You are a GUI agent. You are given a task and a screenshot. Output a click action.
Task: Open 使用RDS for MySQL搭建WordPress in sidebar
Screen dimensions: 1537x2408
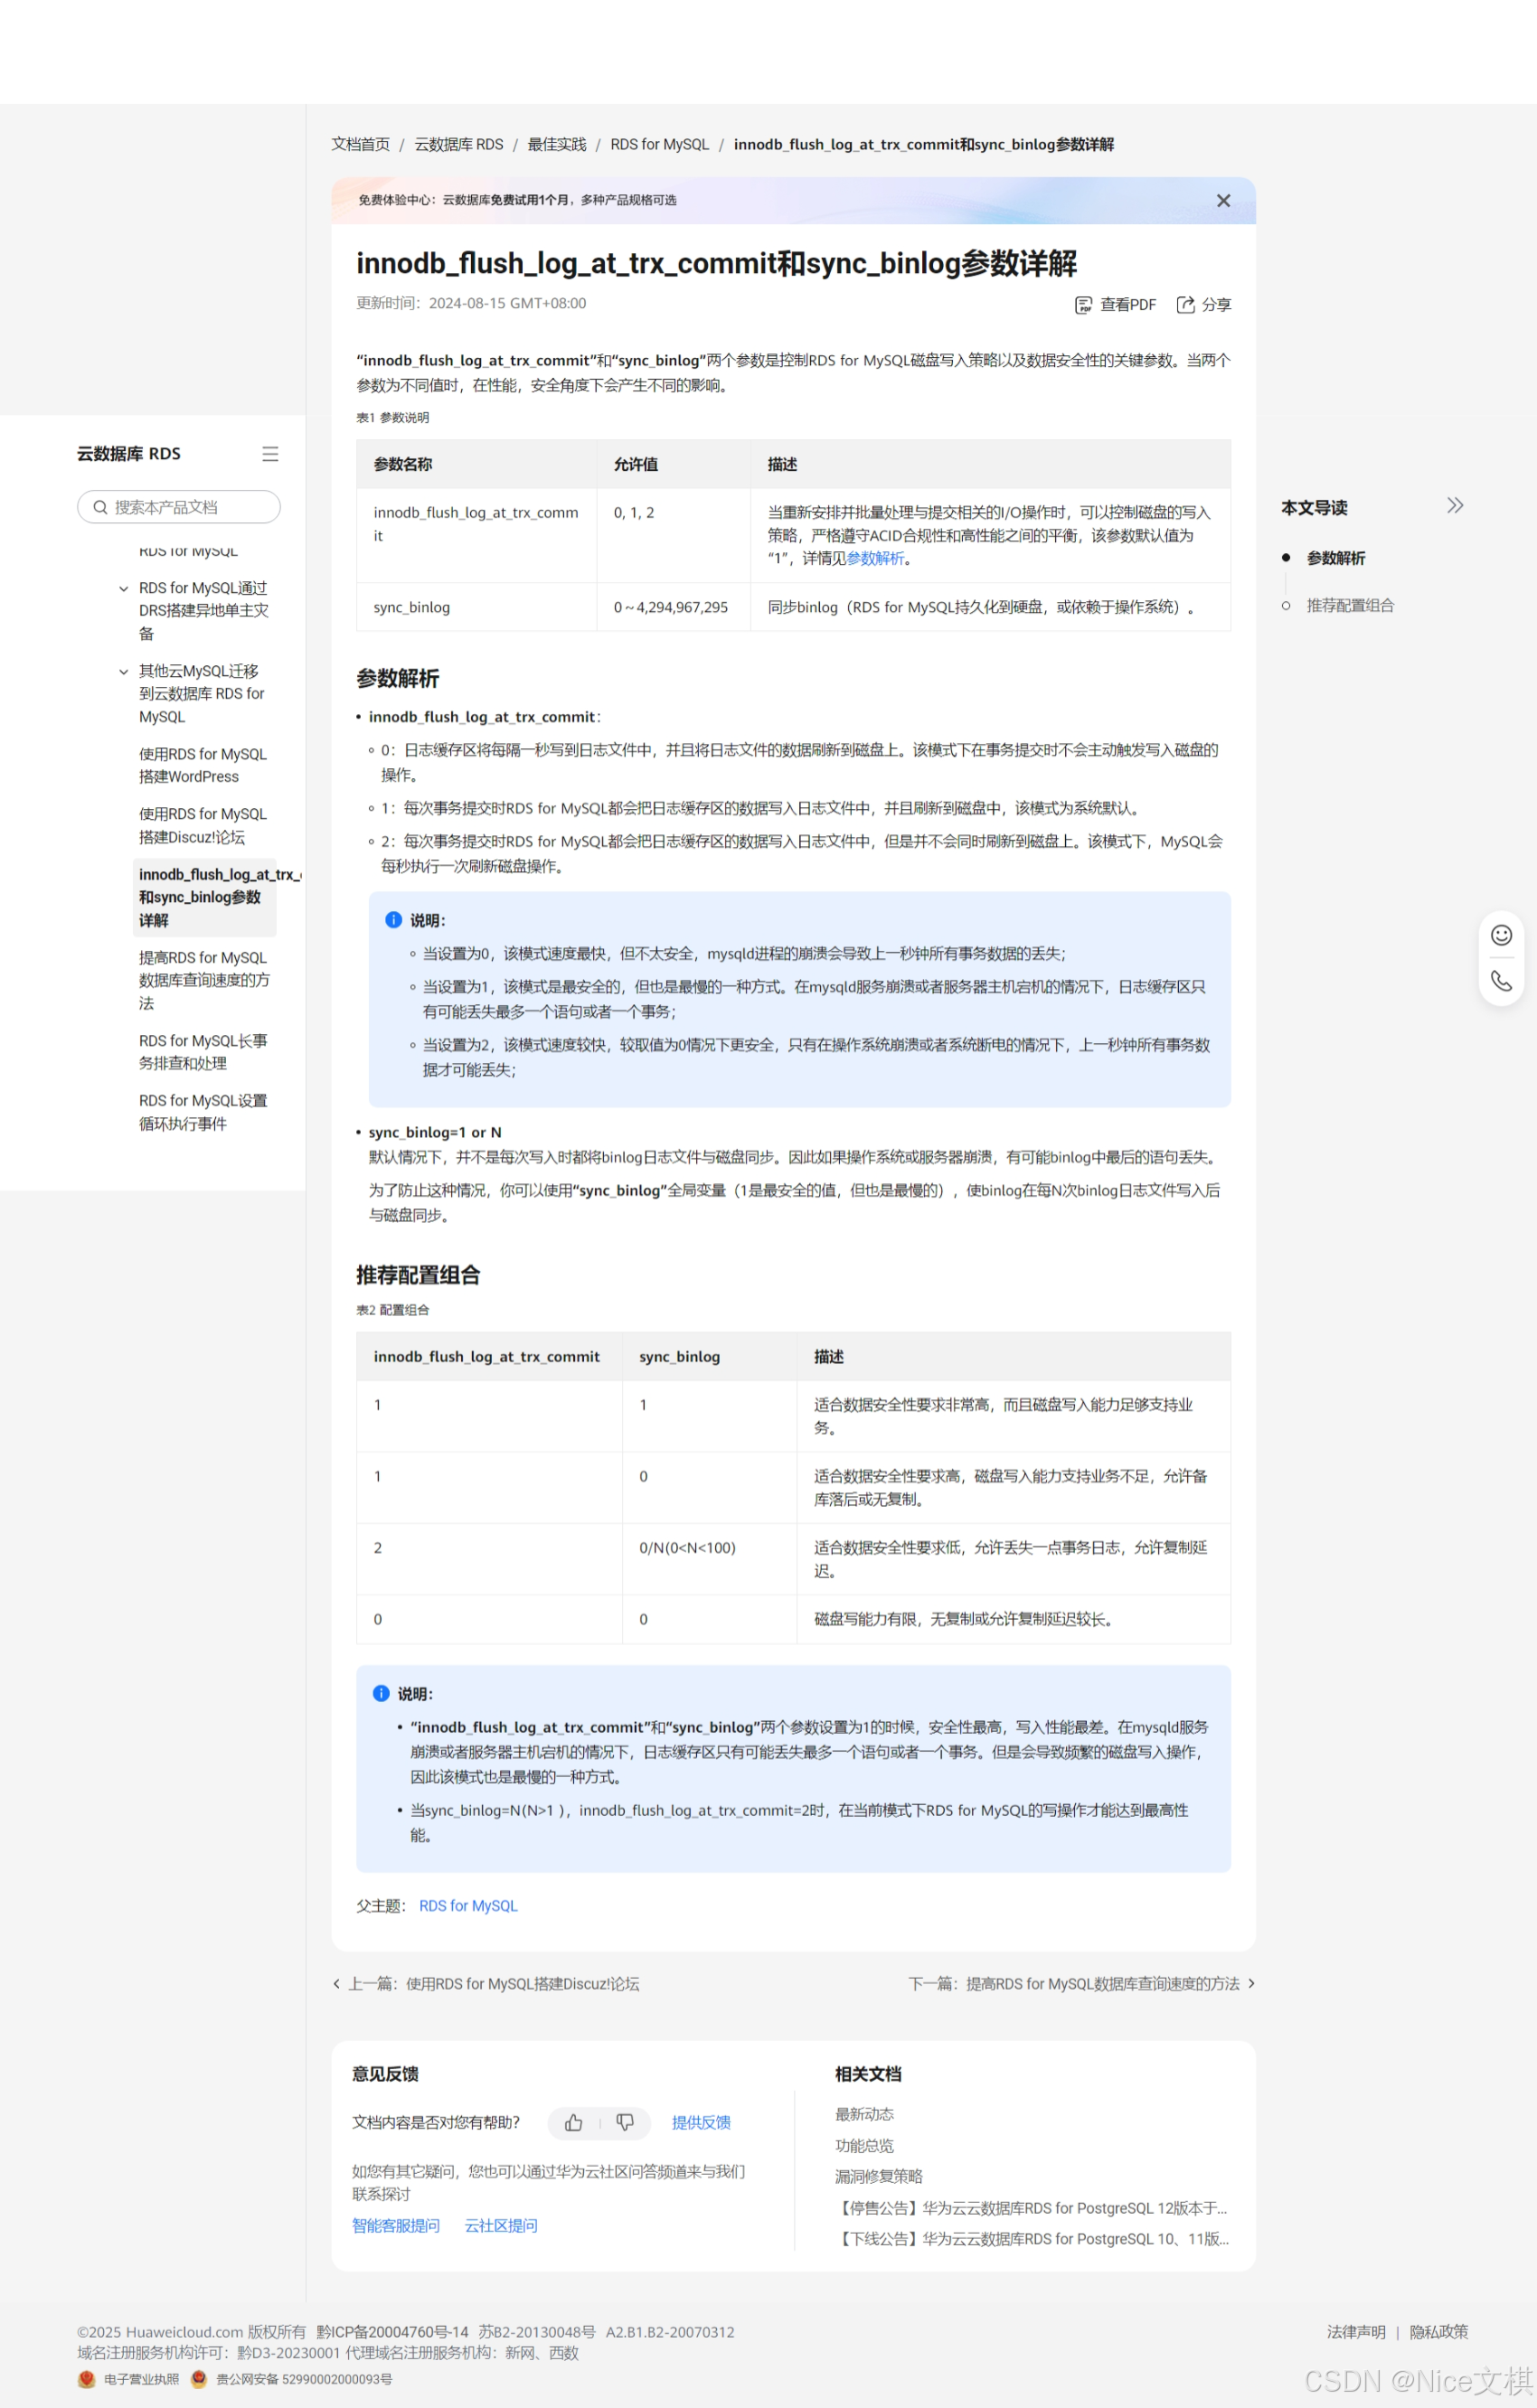[204, 766]
